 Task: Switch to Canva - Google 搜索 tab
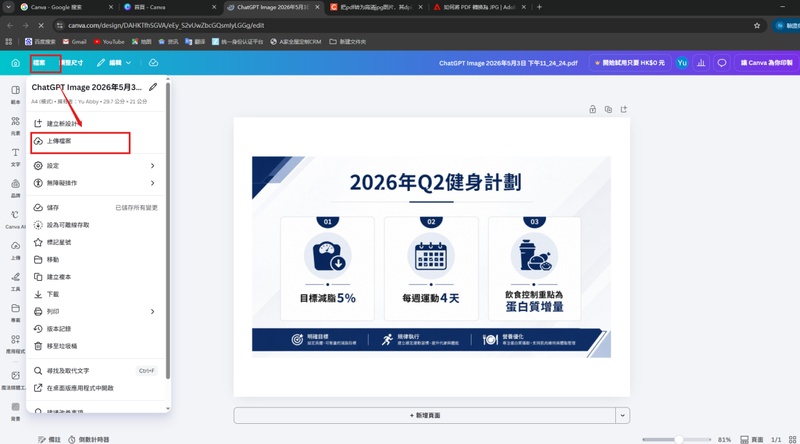coord(64,7)
